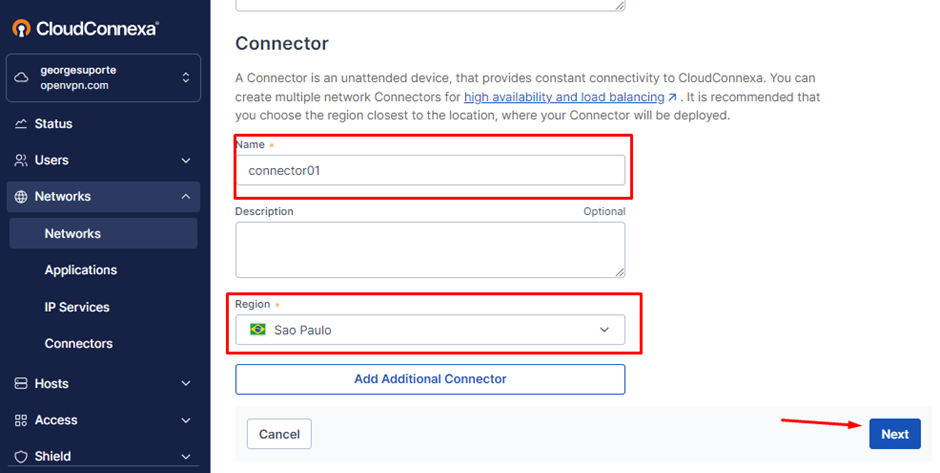
Task: Click the Users people icon
Action: click(x=21, y=160)
